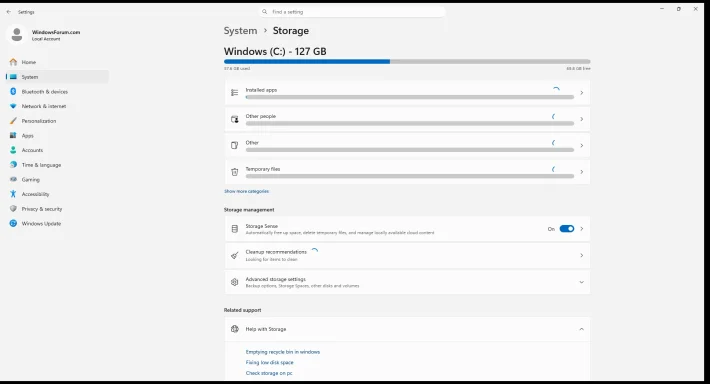Restore down the Settings window

click(x=678, y=9)
